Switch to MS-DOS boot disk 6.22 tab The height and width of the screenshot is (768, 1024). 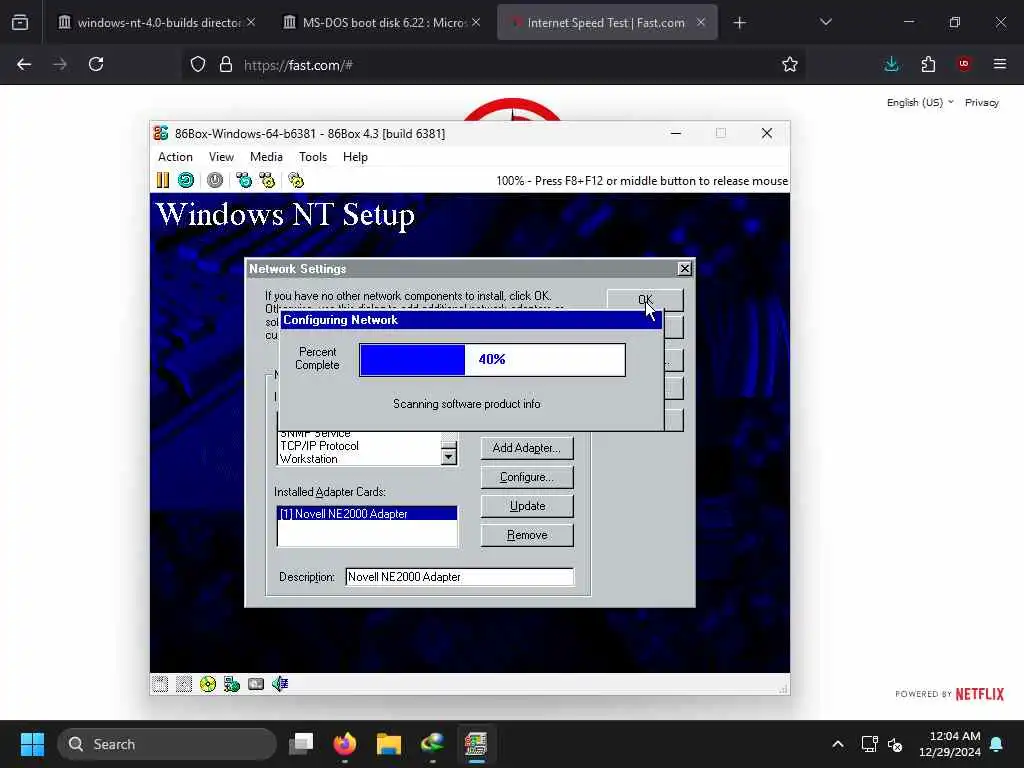point(383,23)
